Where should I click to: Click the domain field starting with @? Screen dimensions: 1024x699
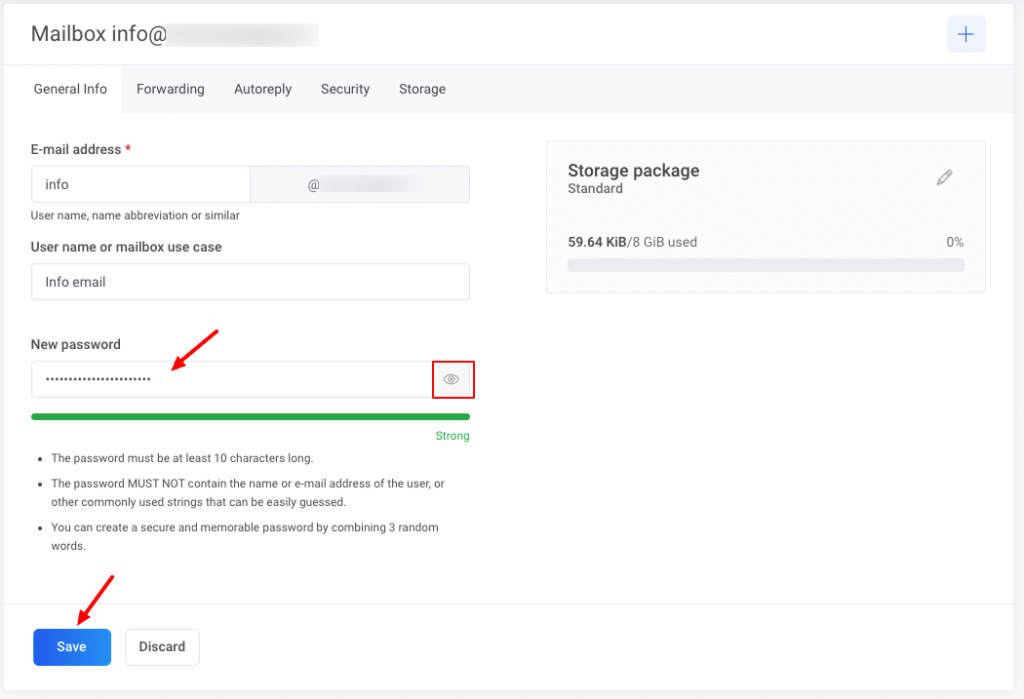coord(359,185)
